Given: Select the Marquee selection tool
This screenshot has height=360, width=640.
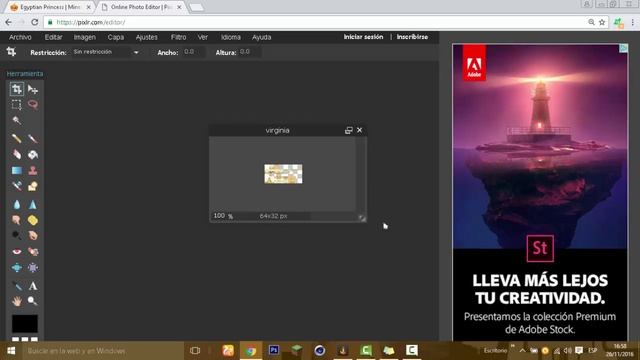Looking at the screenshot, I should (17, 104).
